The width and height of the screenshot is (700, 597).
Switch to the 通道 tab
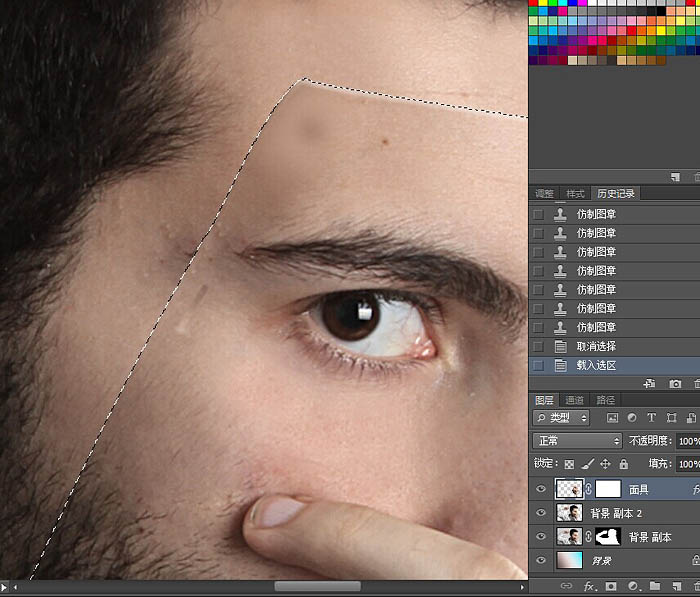click(574, 400)
